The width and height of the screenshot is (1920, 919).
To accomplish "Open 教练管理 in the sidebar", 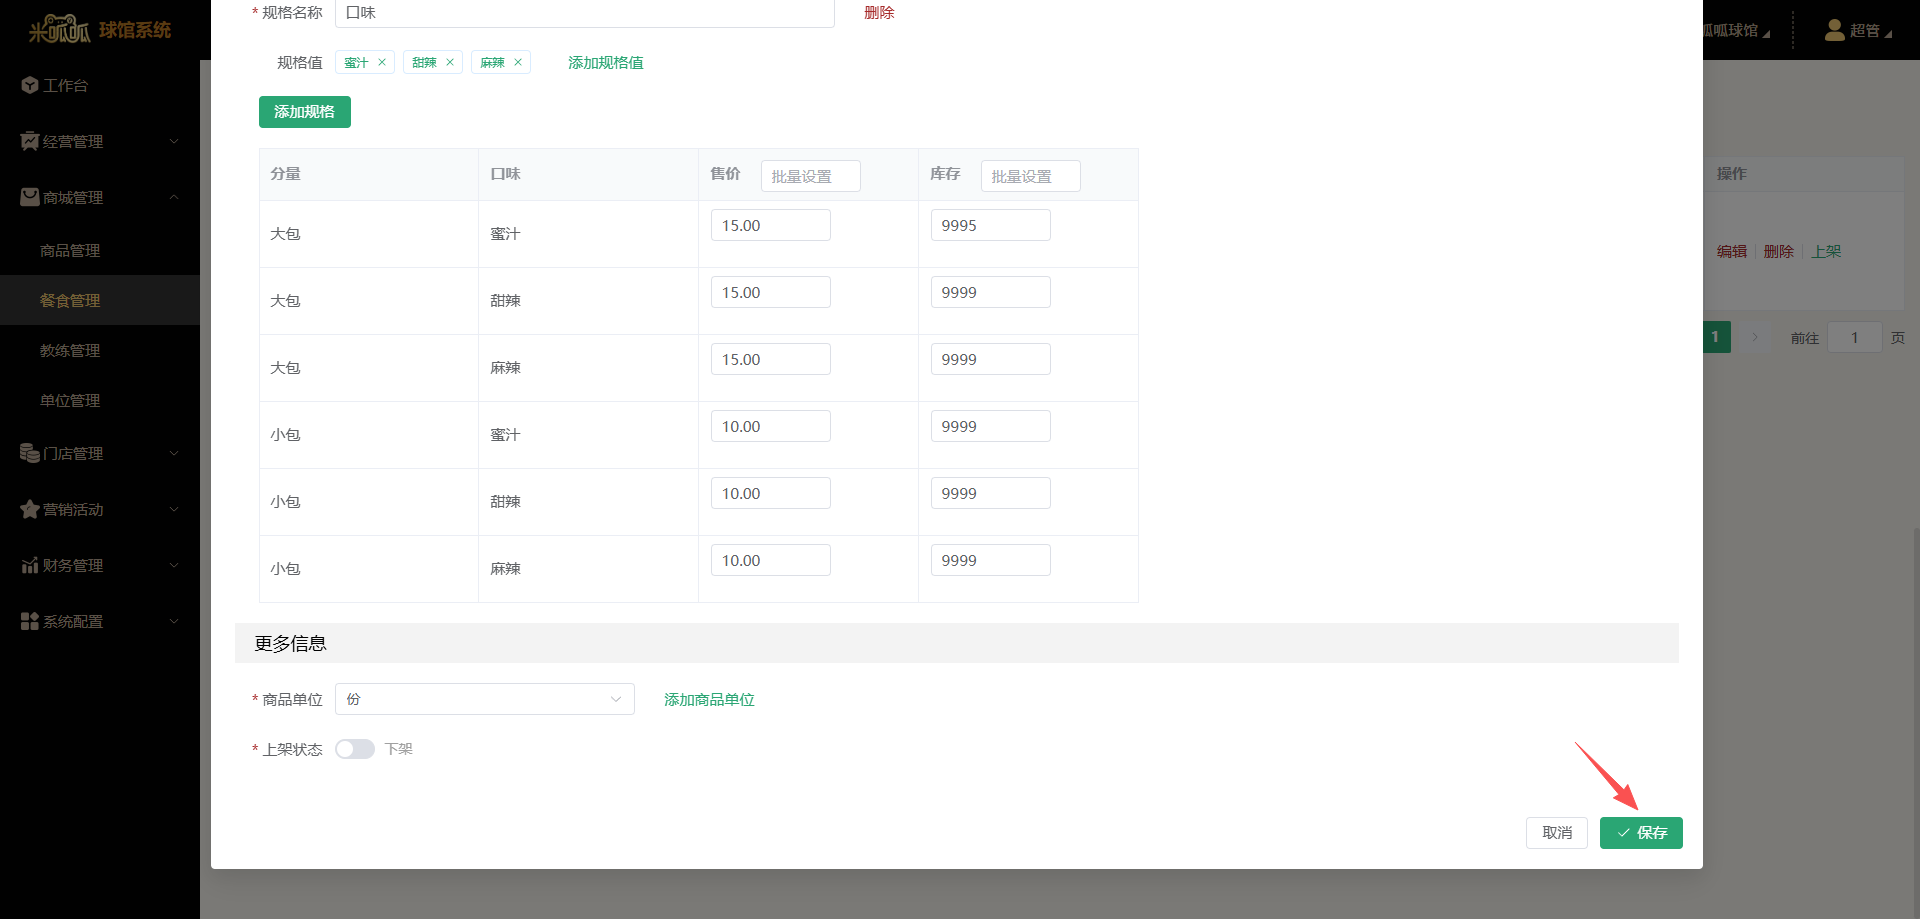I will 70,351.
